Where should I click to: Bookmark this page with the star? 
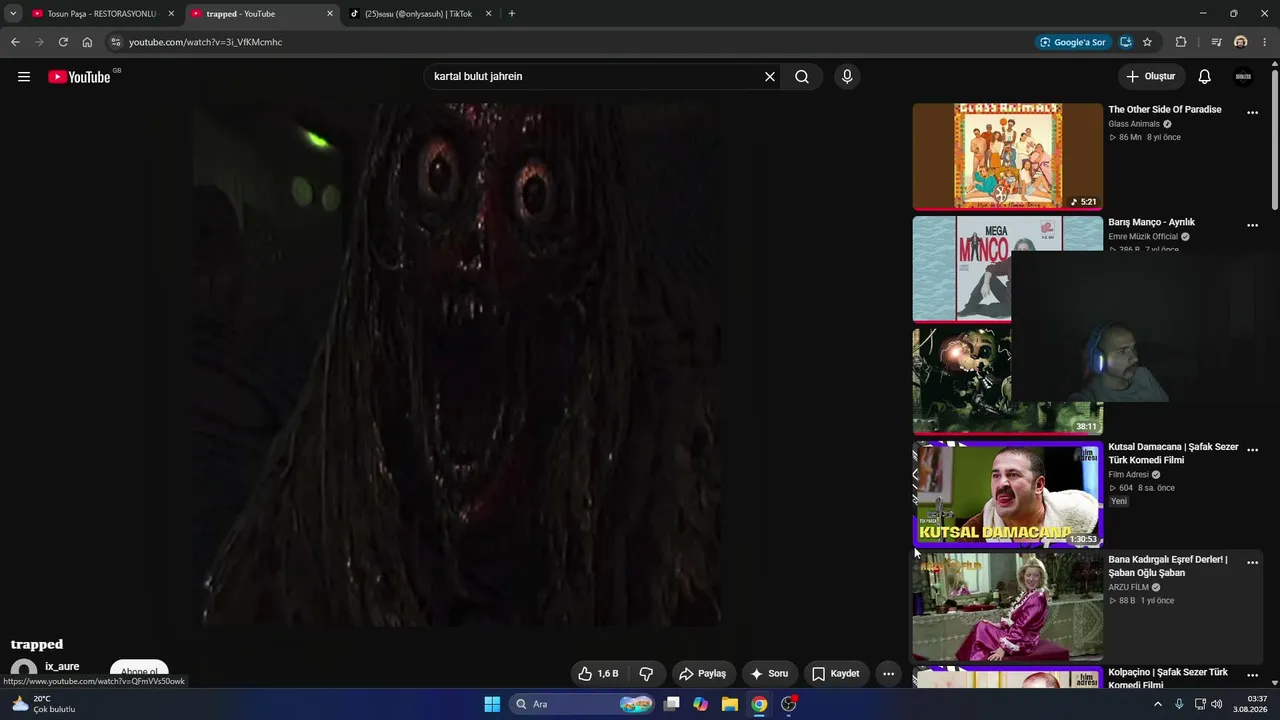pyautogui.click(x=1147, y=42)
